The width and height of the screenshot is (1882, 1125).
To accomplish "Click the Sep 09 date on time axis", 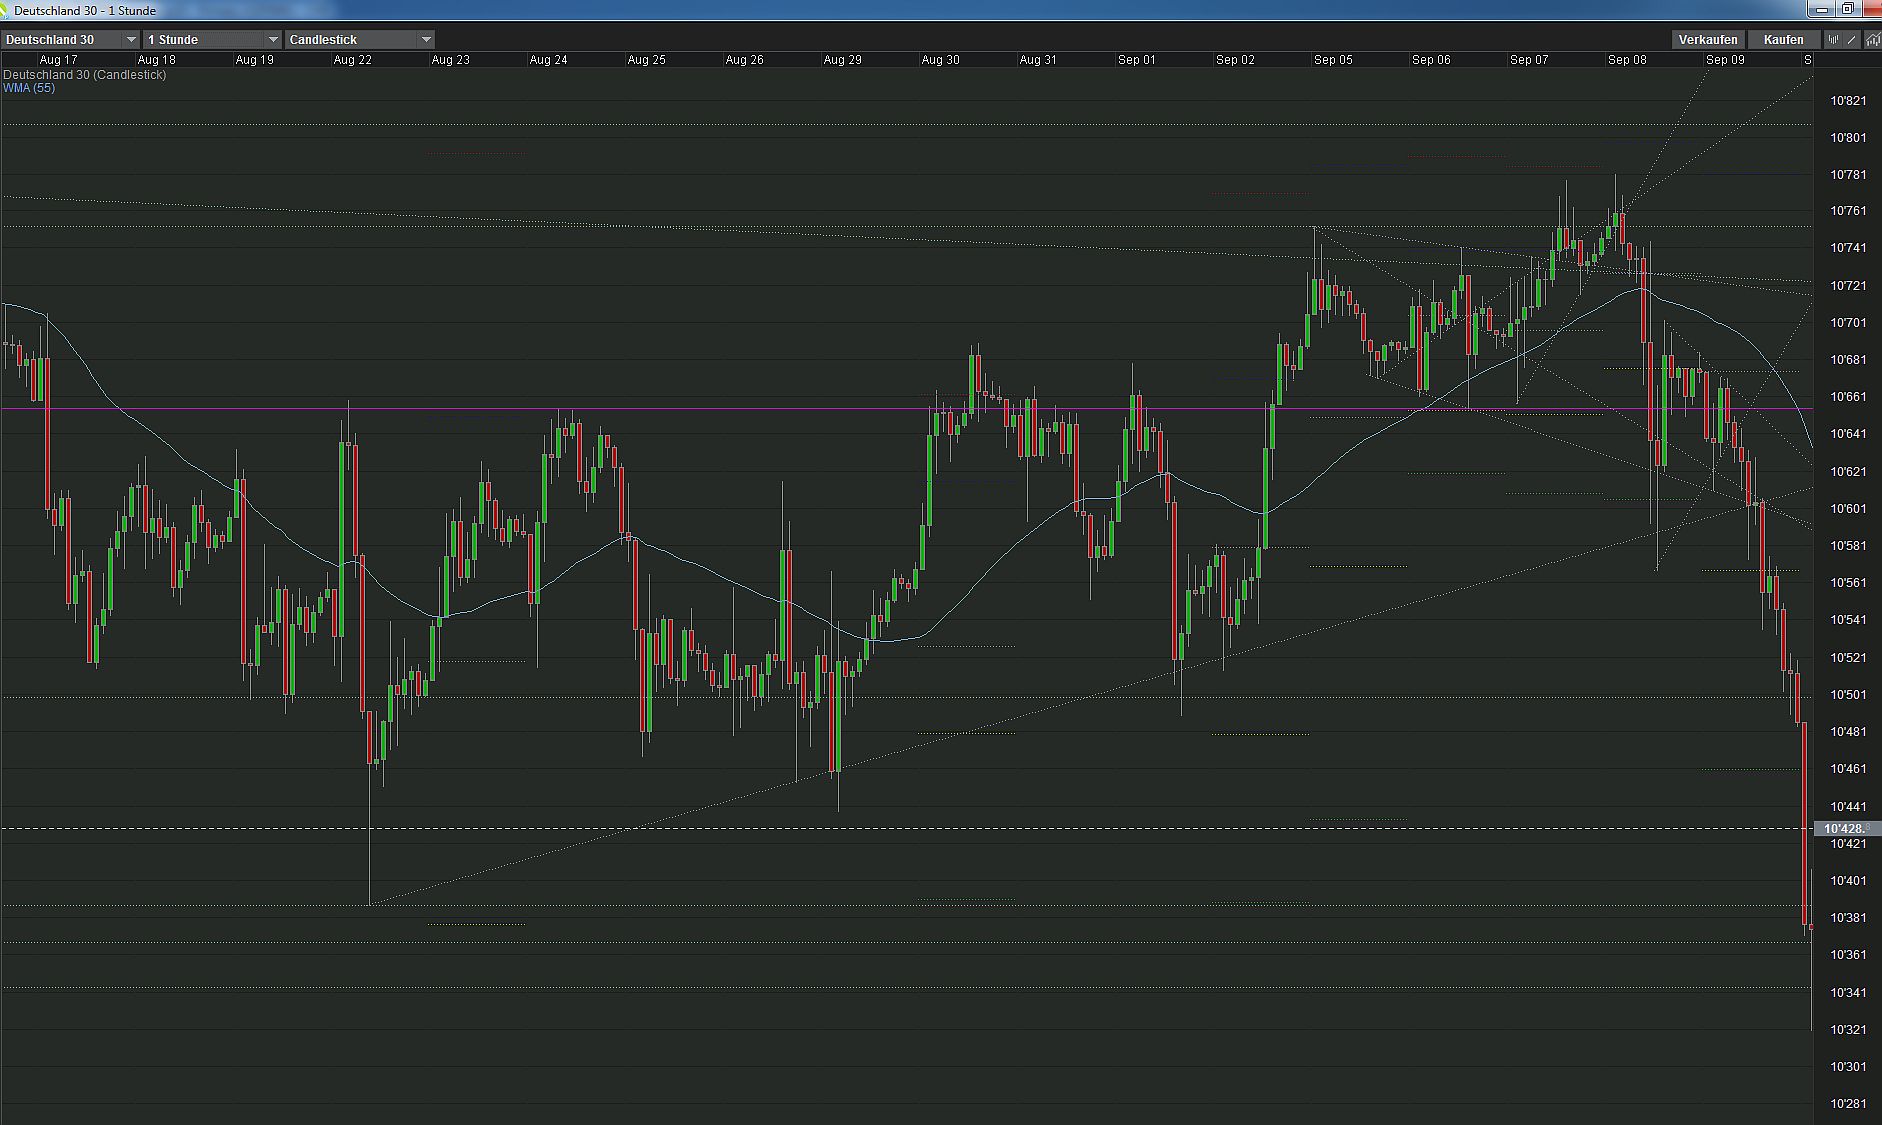I will tap(1725, 60).
